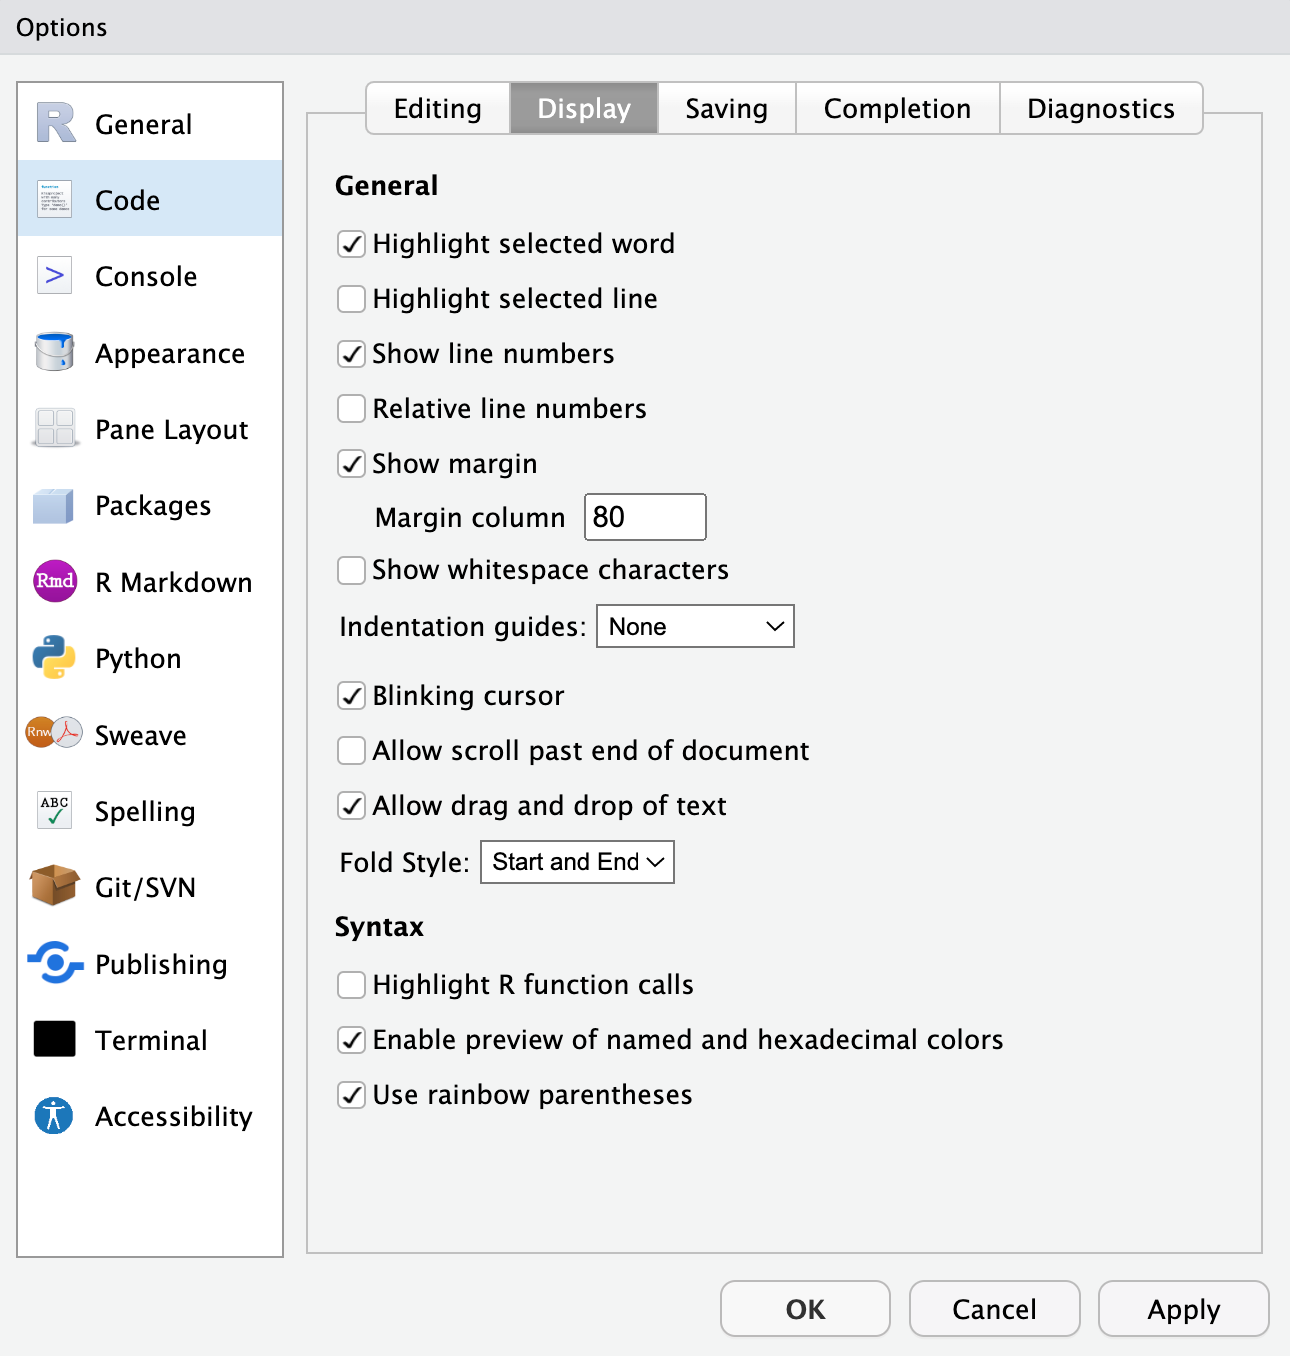Screen dimensions: 1290x1356
Task: Open R Markdown via Rmd icon
Action: [55, 582]
